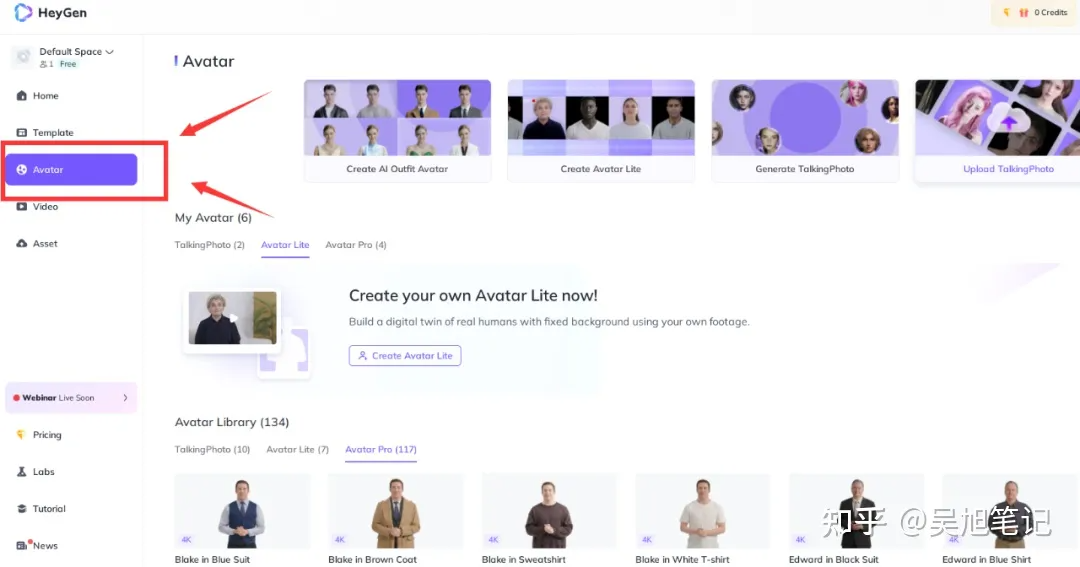Click the Free plan badge
This screenshot has width=1080, height=567.
tap(68, 64)
